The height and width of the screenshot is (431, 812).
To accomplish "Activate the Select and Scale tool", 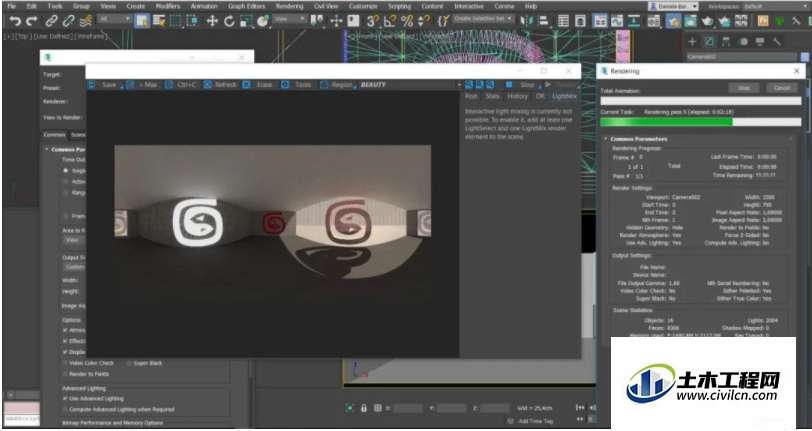I will click(246, 21).
